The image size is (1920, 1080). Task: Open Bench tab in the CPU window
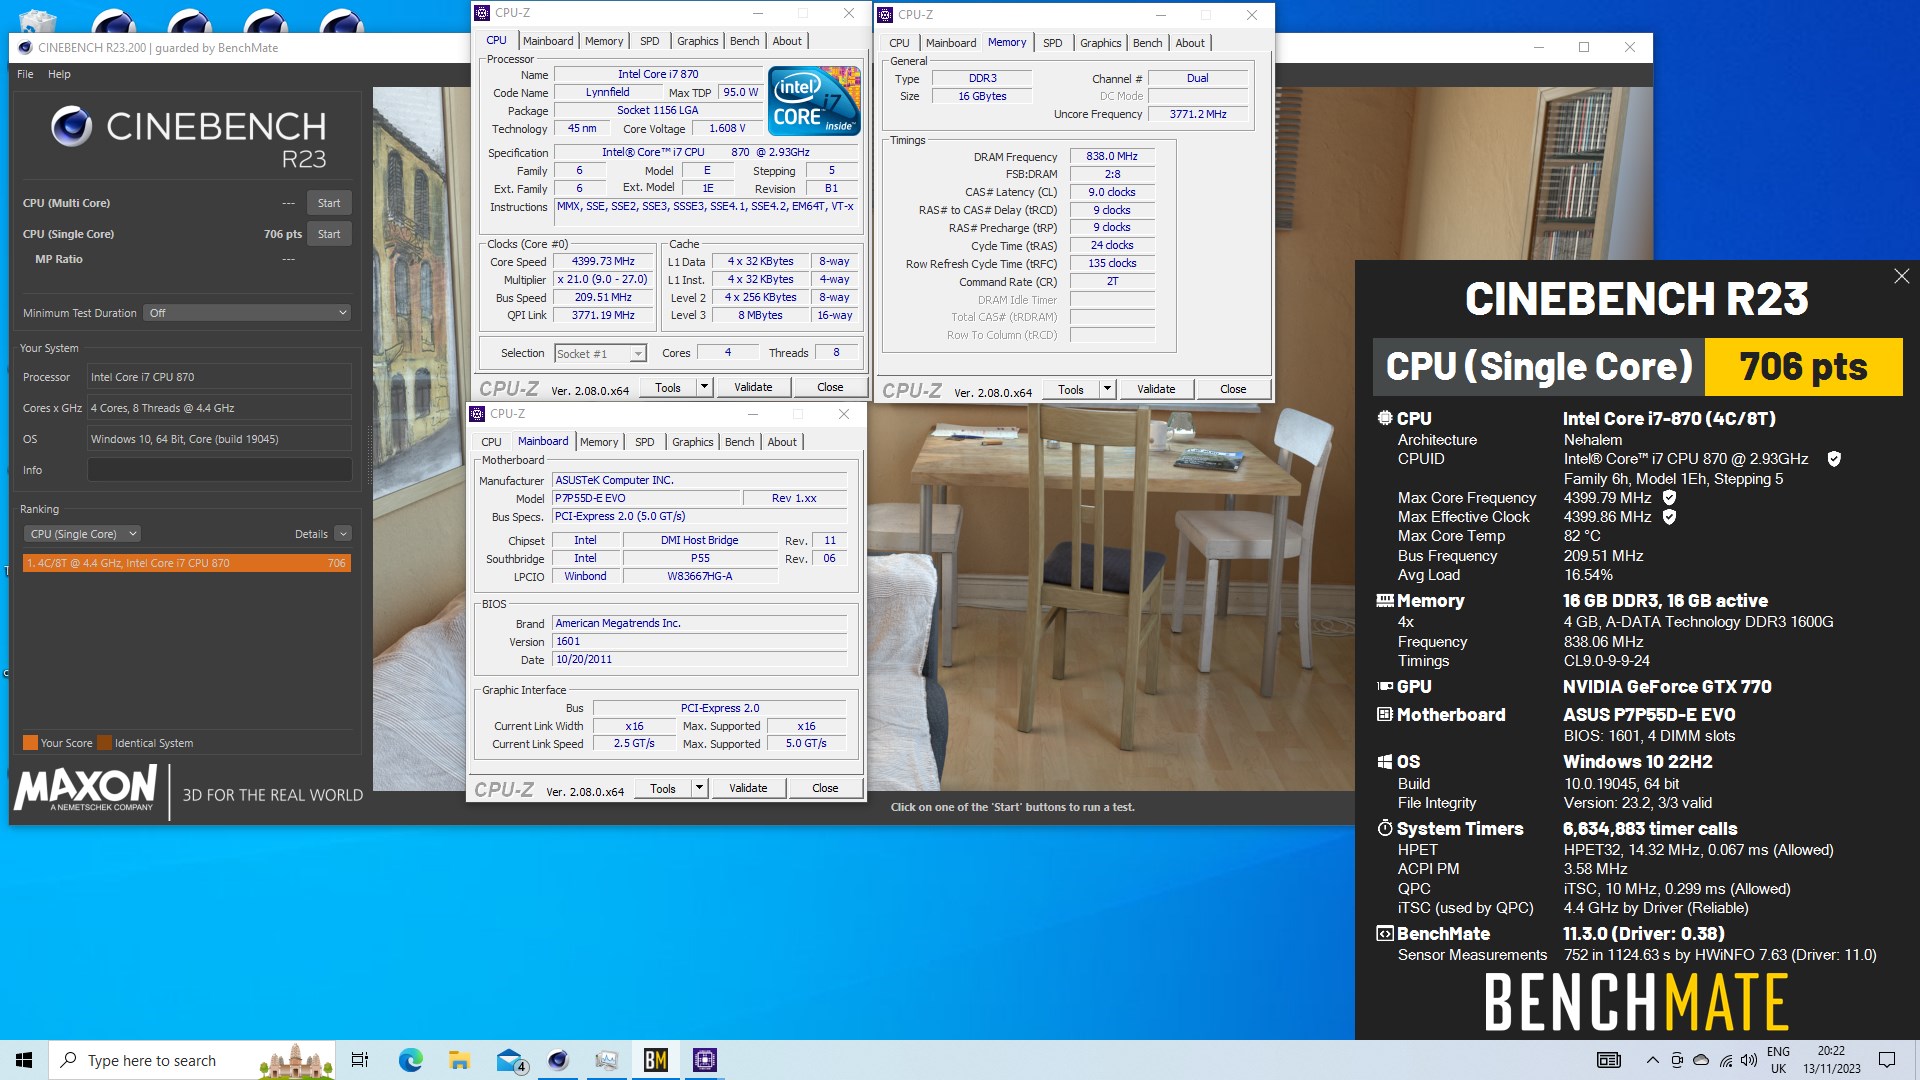point(745,41)
